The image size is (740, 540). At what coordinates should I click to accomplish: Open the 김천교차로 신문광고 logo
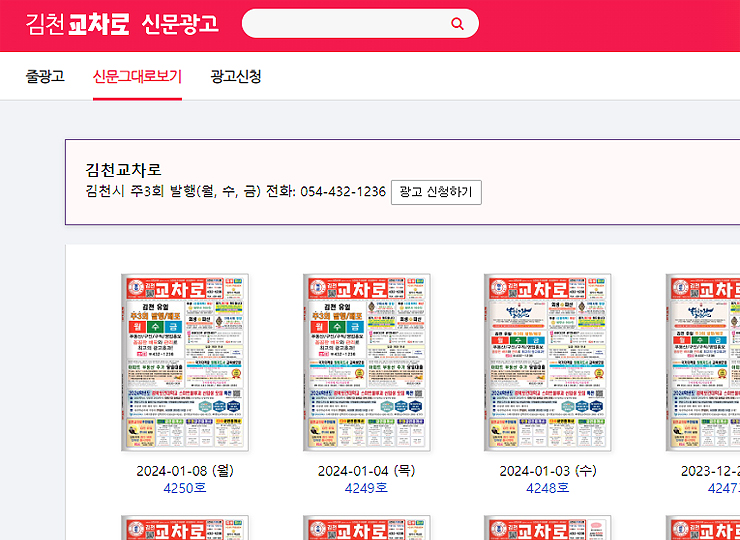(x=122, y=24)
